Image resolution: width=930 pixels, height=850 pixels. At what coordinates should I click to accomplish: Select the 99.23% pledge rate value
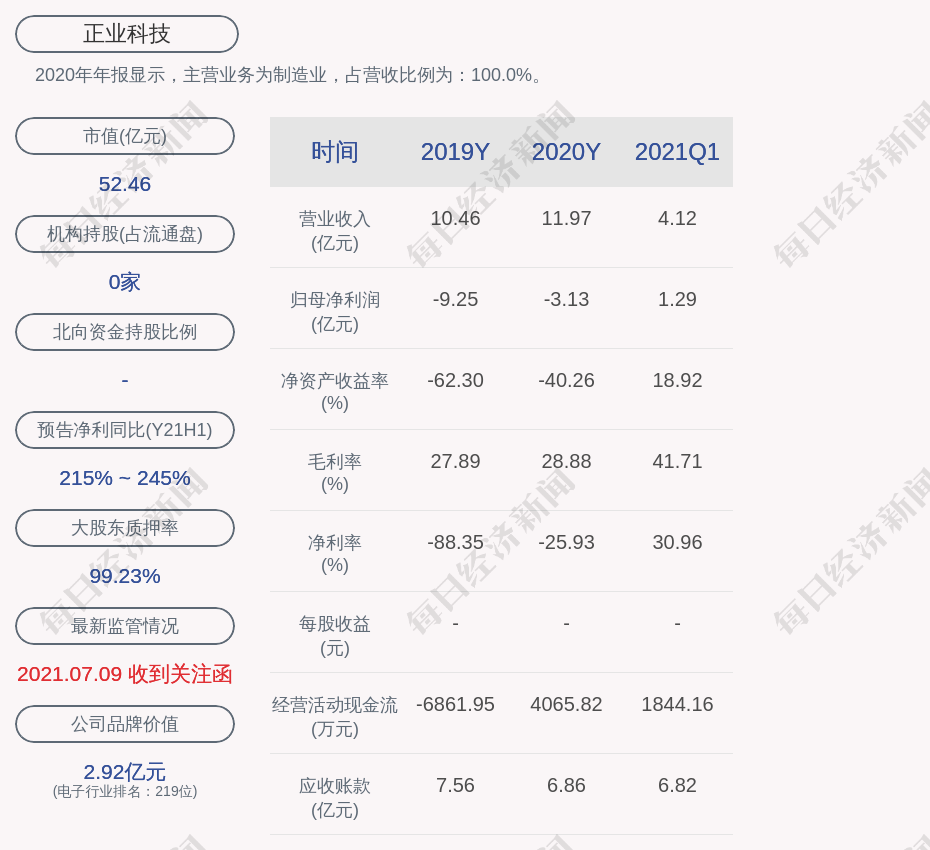point(125,576)
